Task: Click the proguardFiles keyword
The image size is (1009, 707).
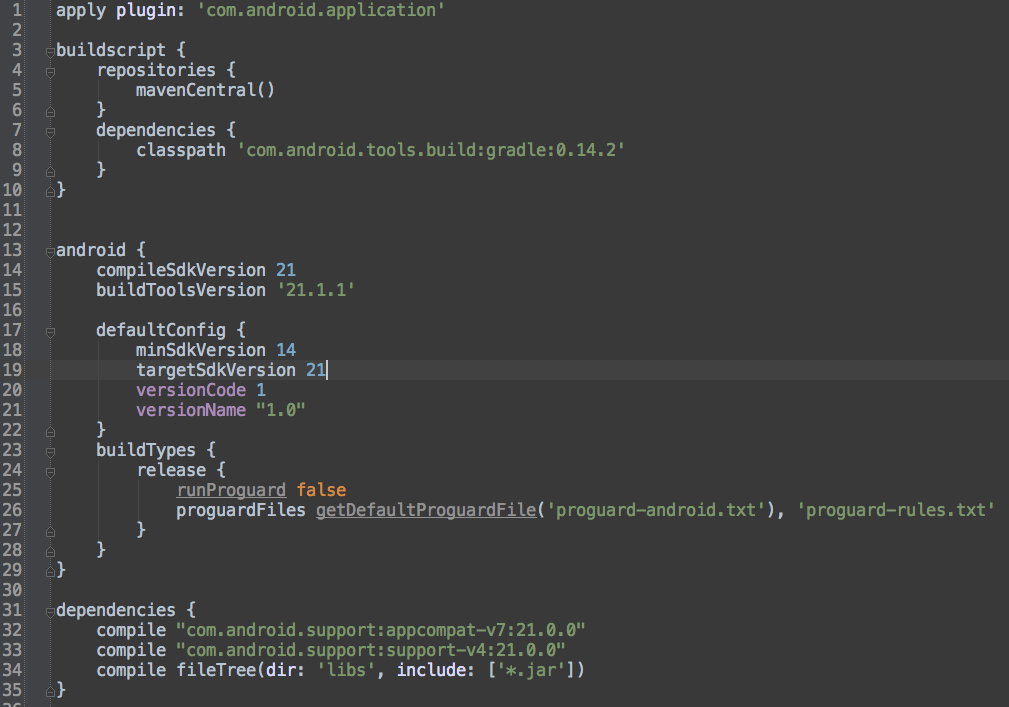Action: tap(241, 510)
